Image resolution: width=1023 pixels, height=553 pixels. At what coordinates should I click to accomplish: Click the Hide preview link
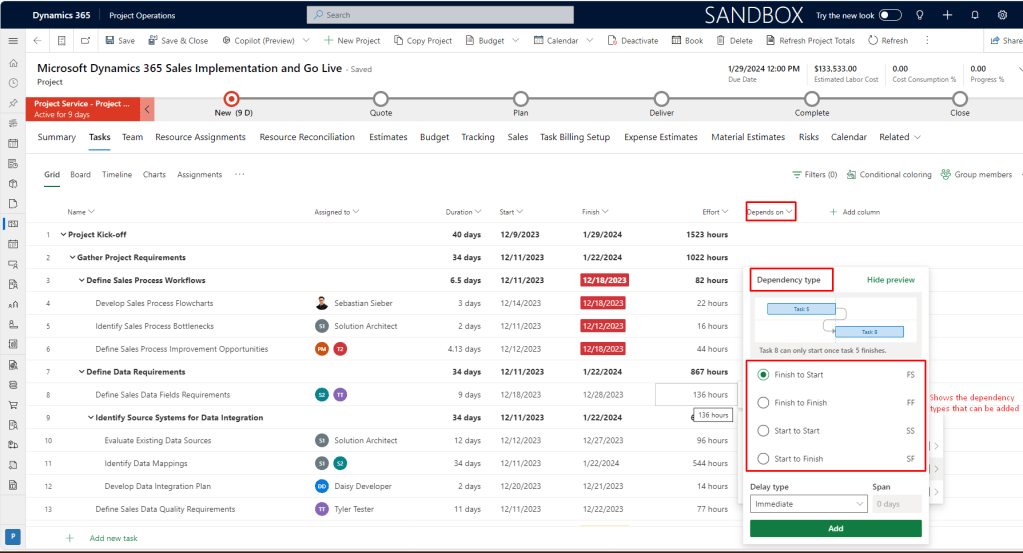[x=890, y=280]
